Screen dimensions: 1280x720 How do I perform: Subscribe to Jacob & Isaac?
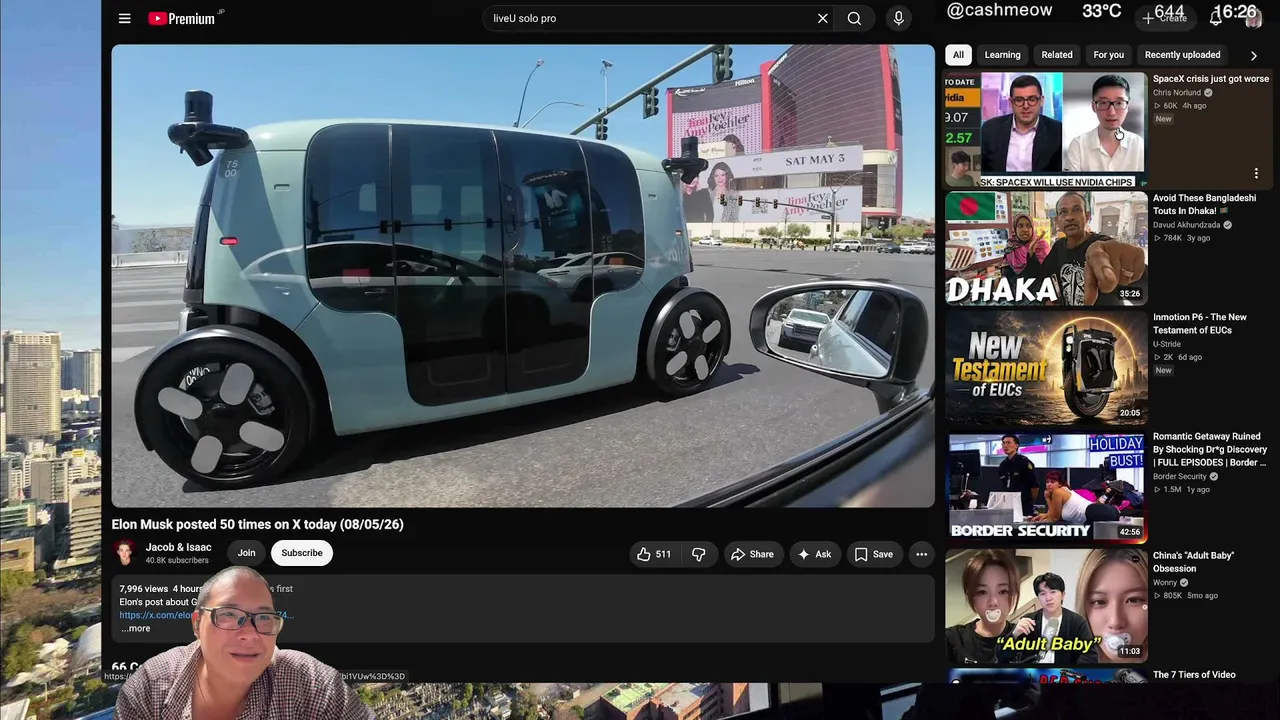coord(302,553)
